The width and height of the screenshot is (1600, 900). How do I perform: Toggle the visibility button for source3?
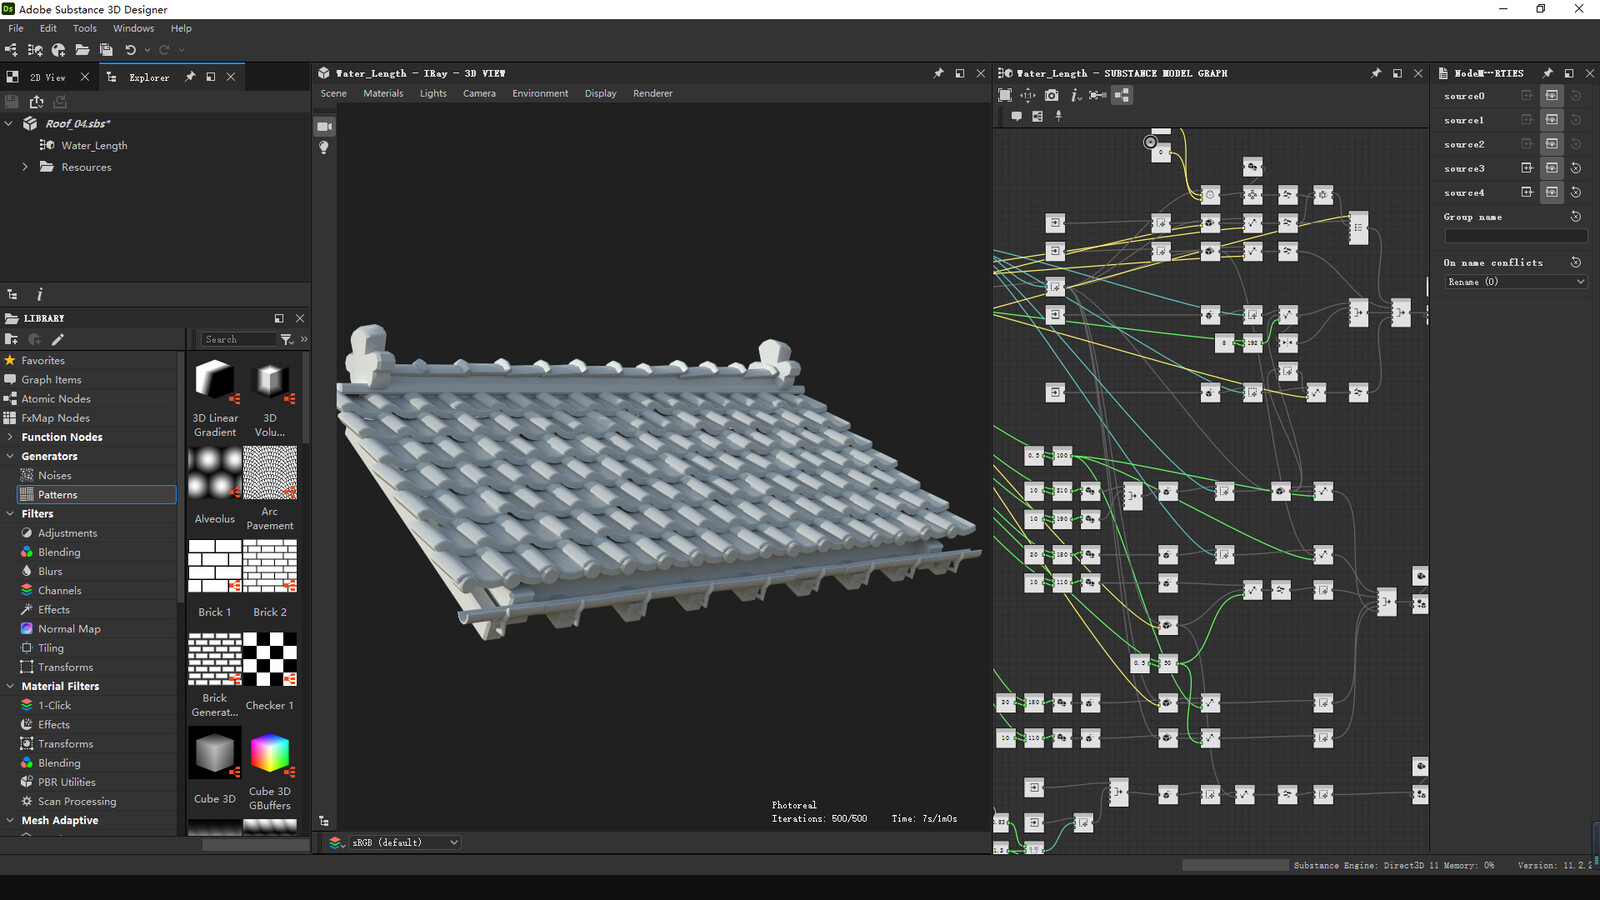(1552, 168)
